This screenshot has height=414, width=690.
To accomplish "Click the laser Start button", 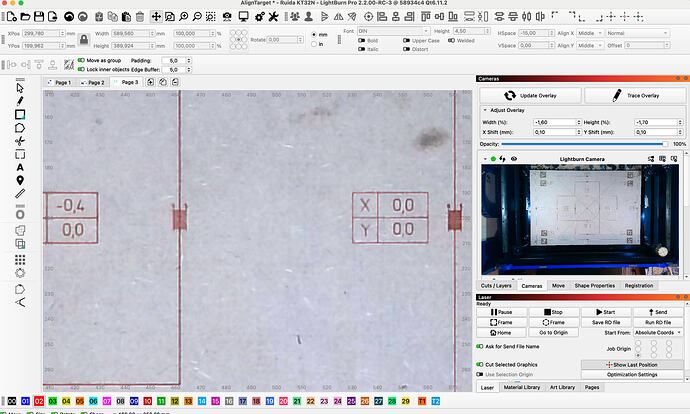I will coord(606,312).
